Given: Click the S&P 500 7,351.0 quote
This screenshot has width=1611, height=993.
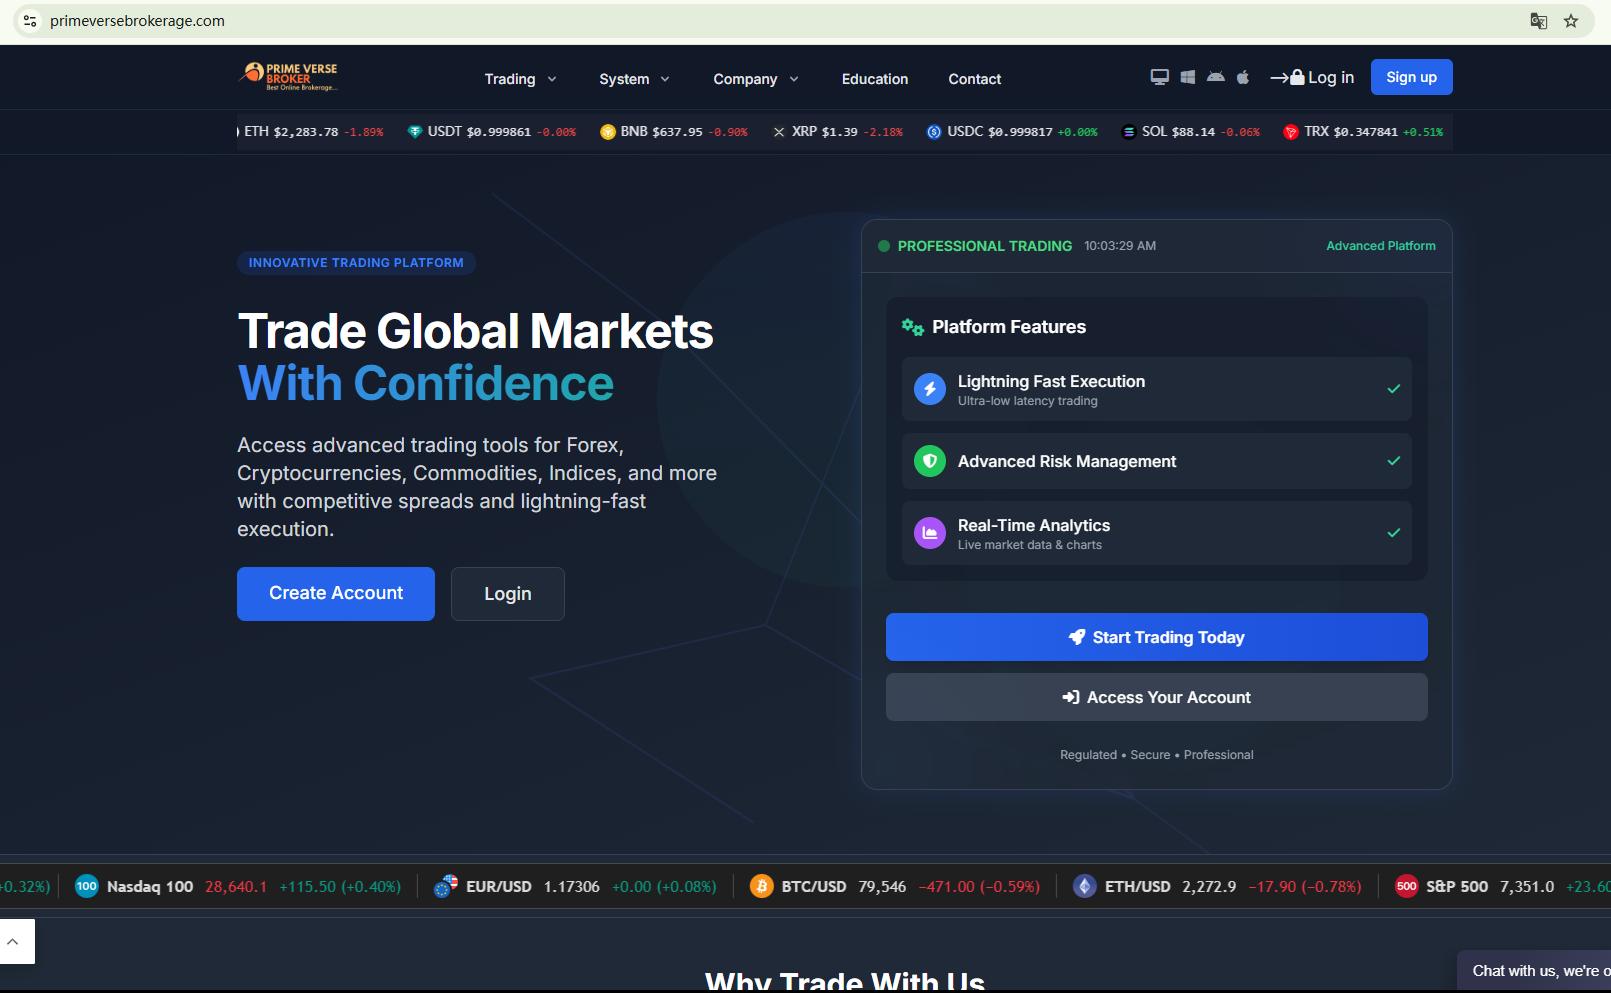Looking at the screenshot, I should pyautogui.click(x=1503, y=886).
